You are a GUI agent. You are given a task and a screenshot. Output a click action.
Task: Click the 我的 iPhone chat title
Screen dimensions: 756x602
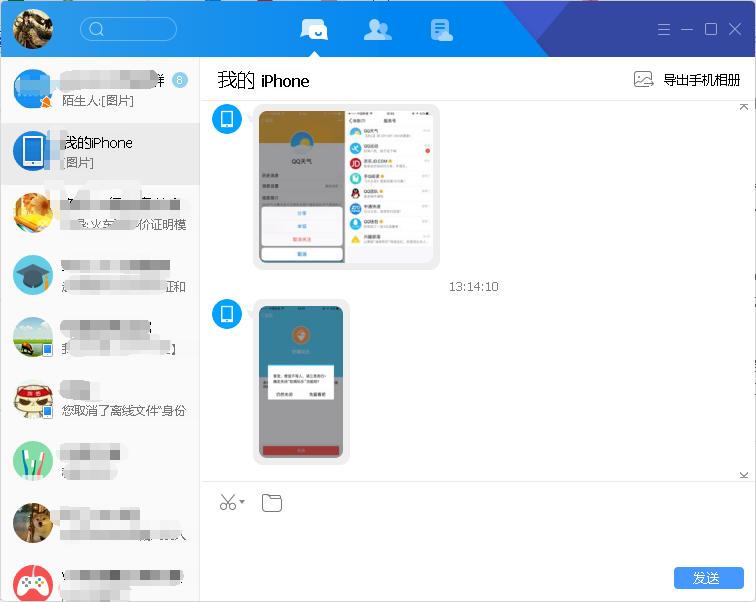point(263,80)
